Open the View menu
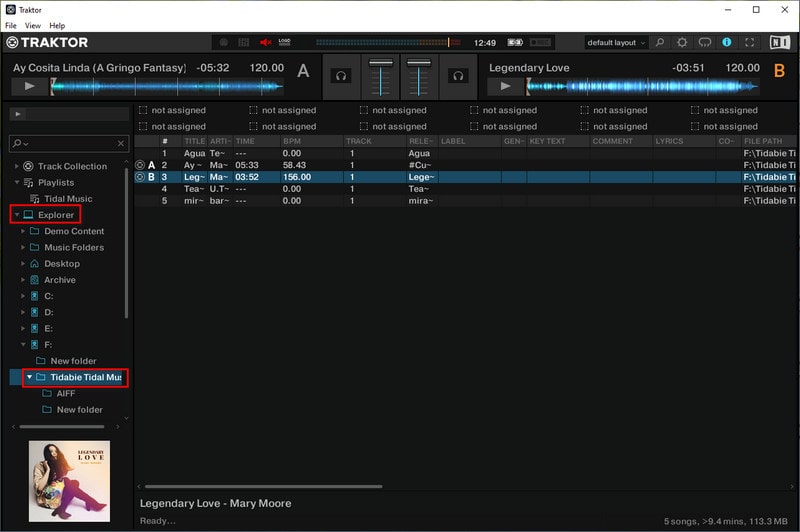The image size is (800, 532). point(33,26)
